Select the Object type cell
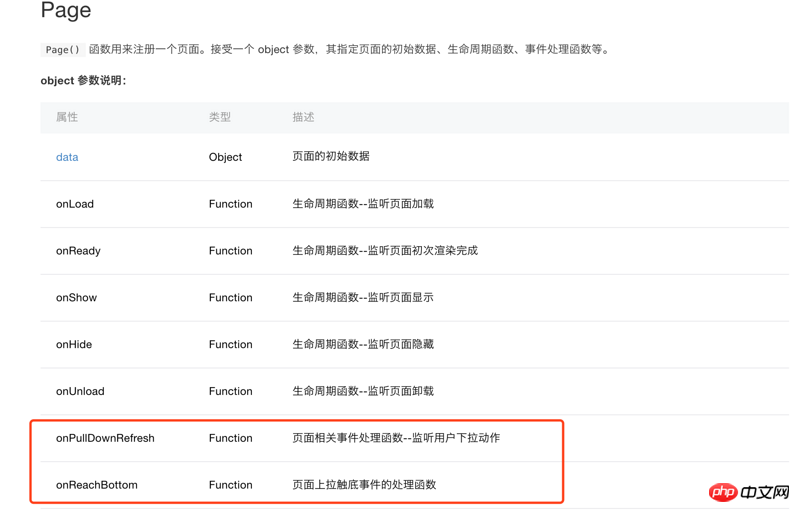 (x=226, y=157)
